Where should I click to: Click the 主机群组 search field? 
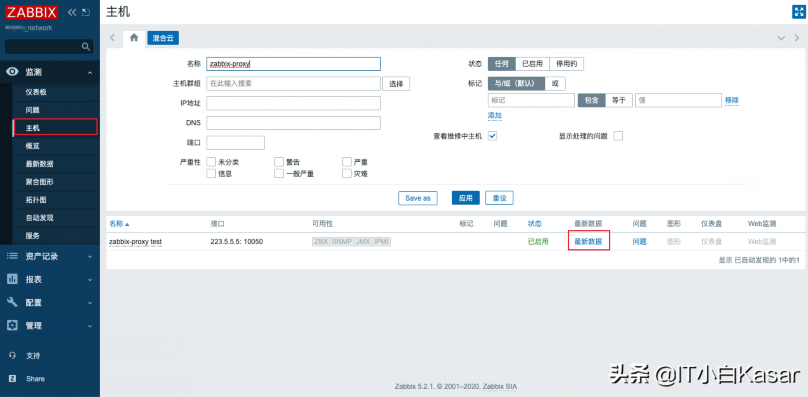pos(293,84)
